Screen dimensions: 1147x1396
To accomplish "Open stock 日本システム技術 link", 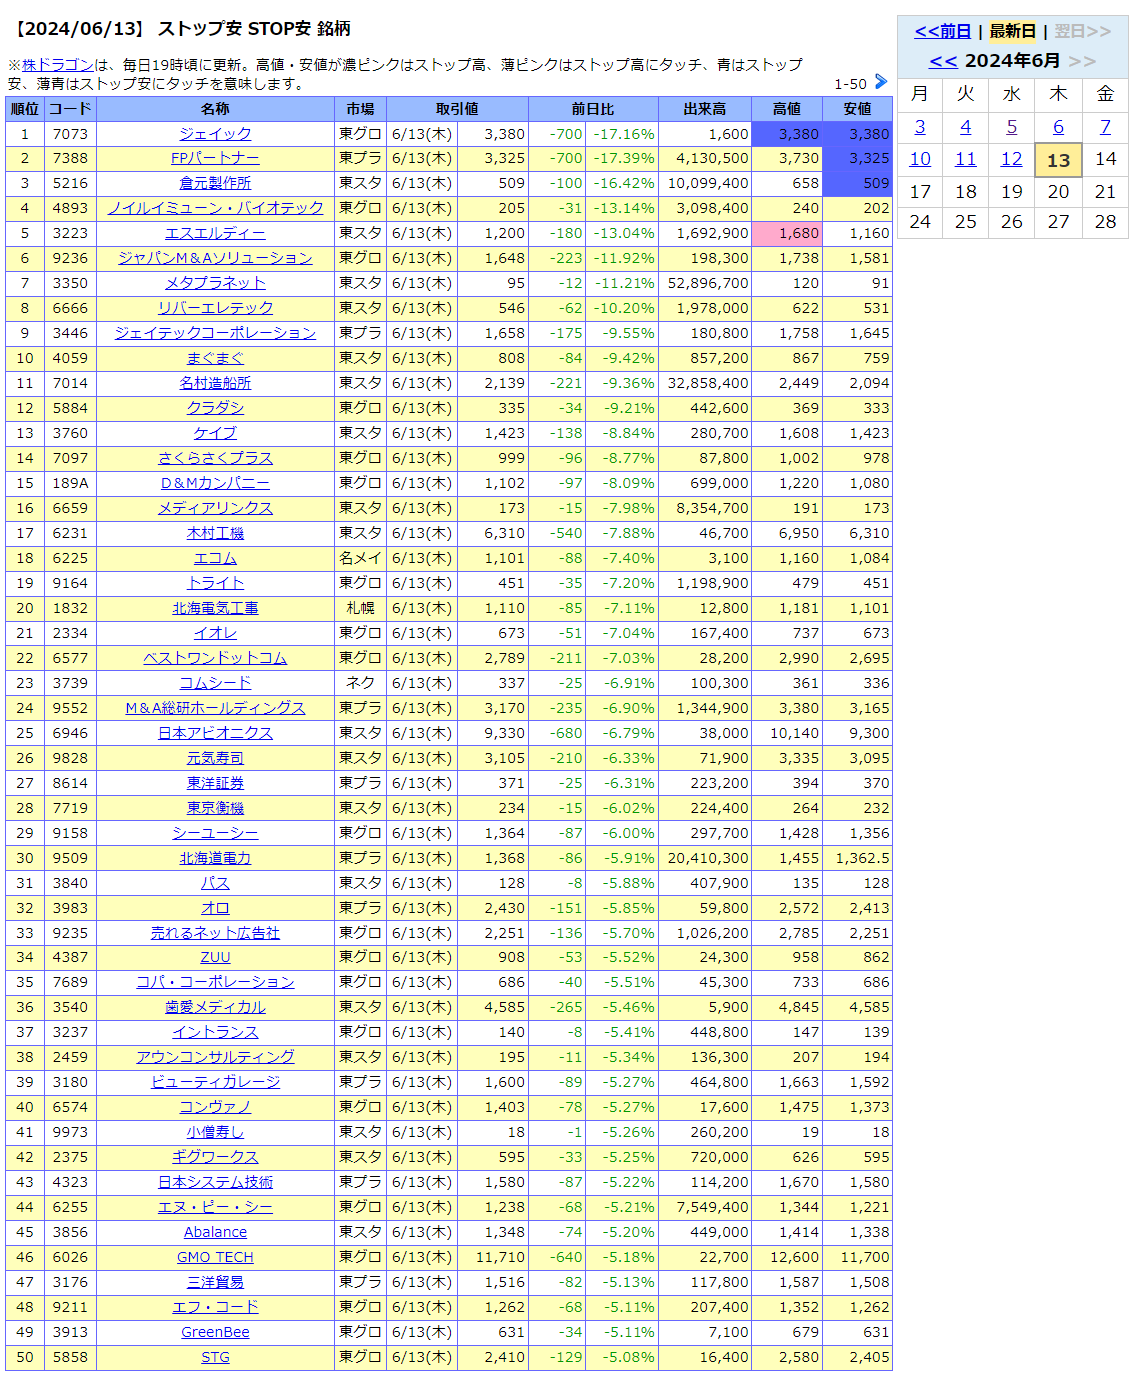I will [215, 1183].
